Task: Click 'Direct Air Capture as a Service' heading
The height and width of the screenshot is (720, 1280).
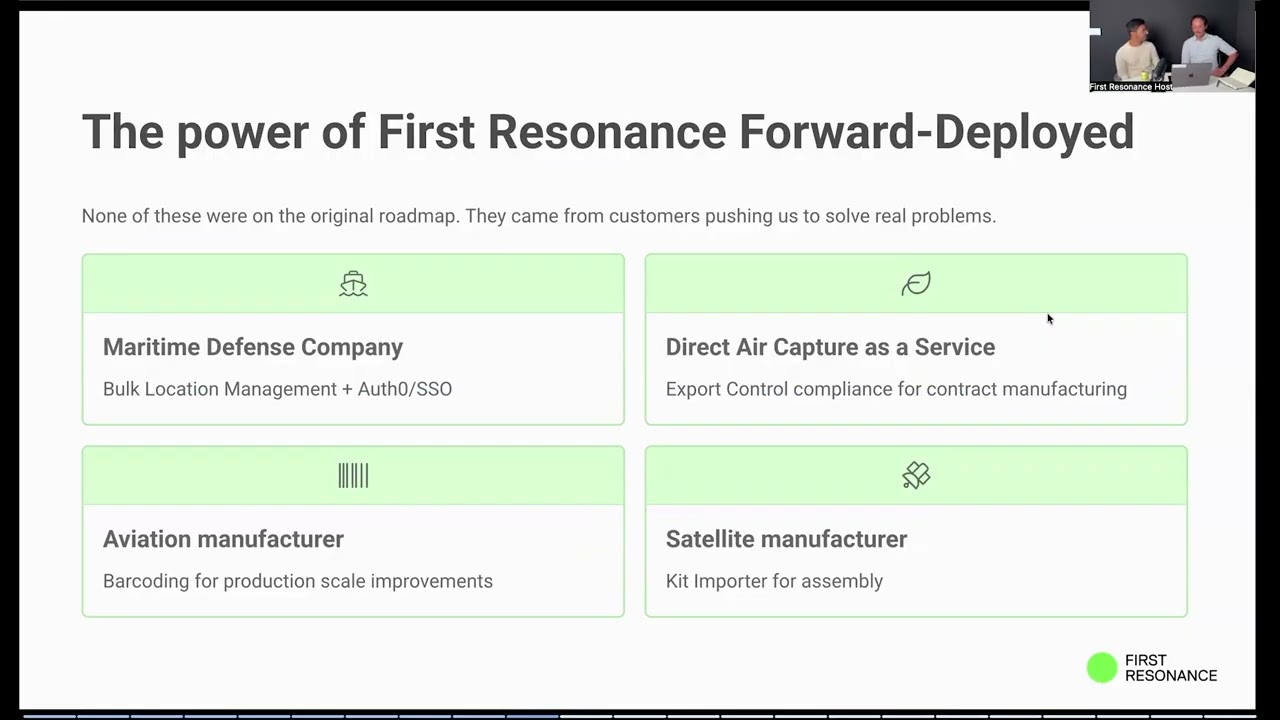Action: tap(830, 347)
